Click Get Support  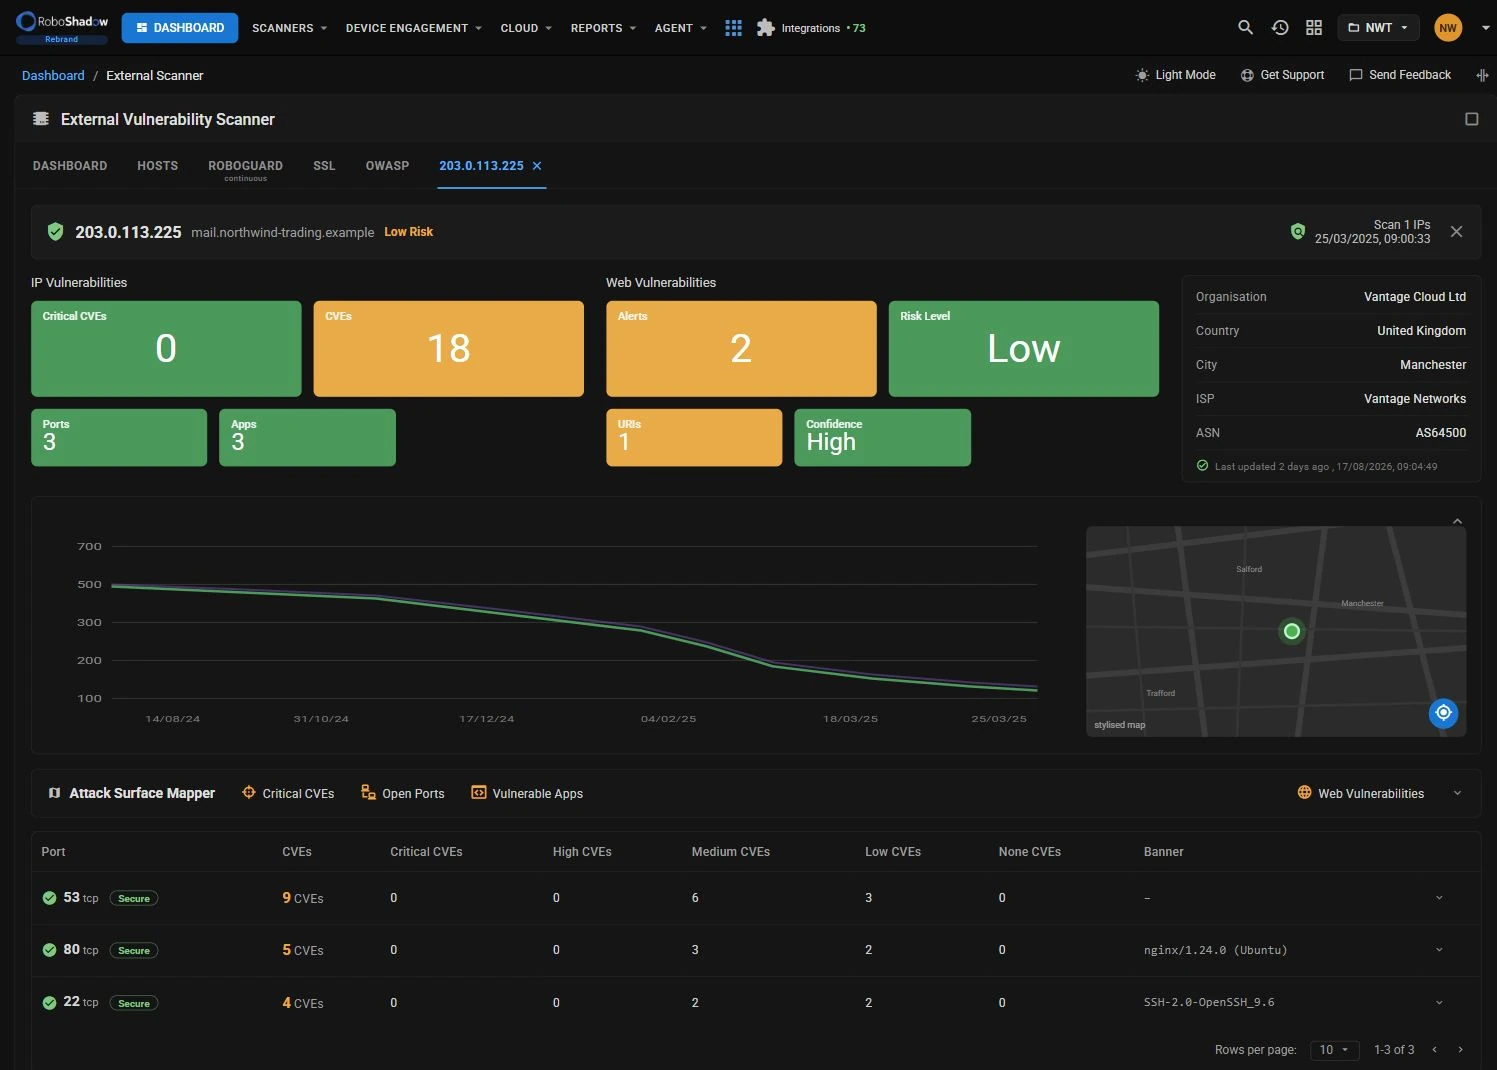1282,75
